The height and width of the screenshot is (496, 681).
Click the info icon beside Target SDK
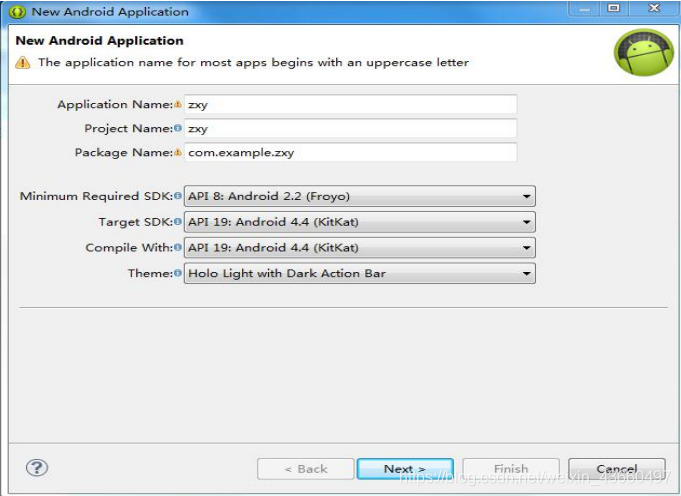[178, 222]
